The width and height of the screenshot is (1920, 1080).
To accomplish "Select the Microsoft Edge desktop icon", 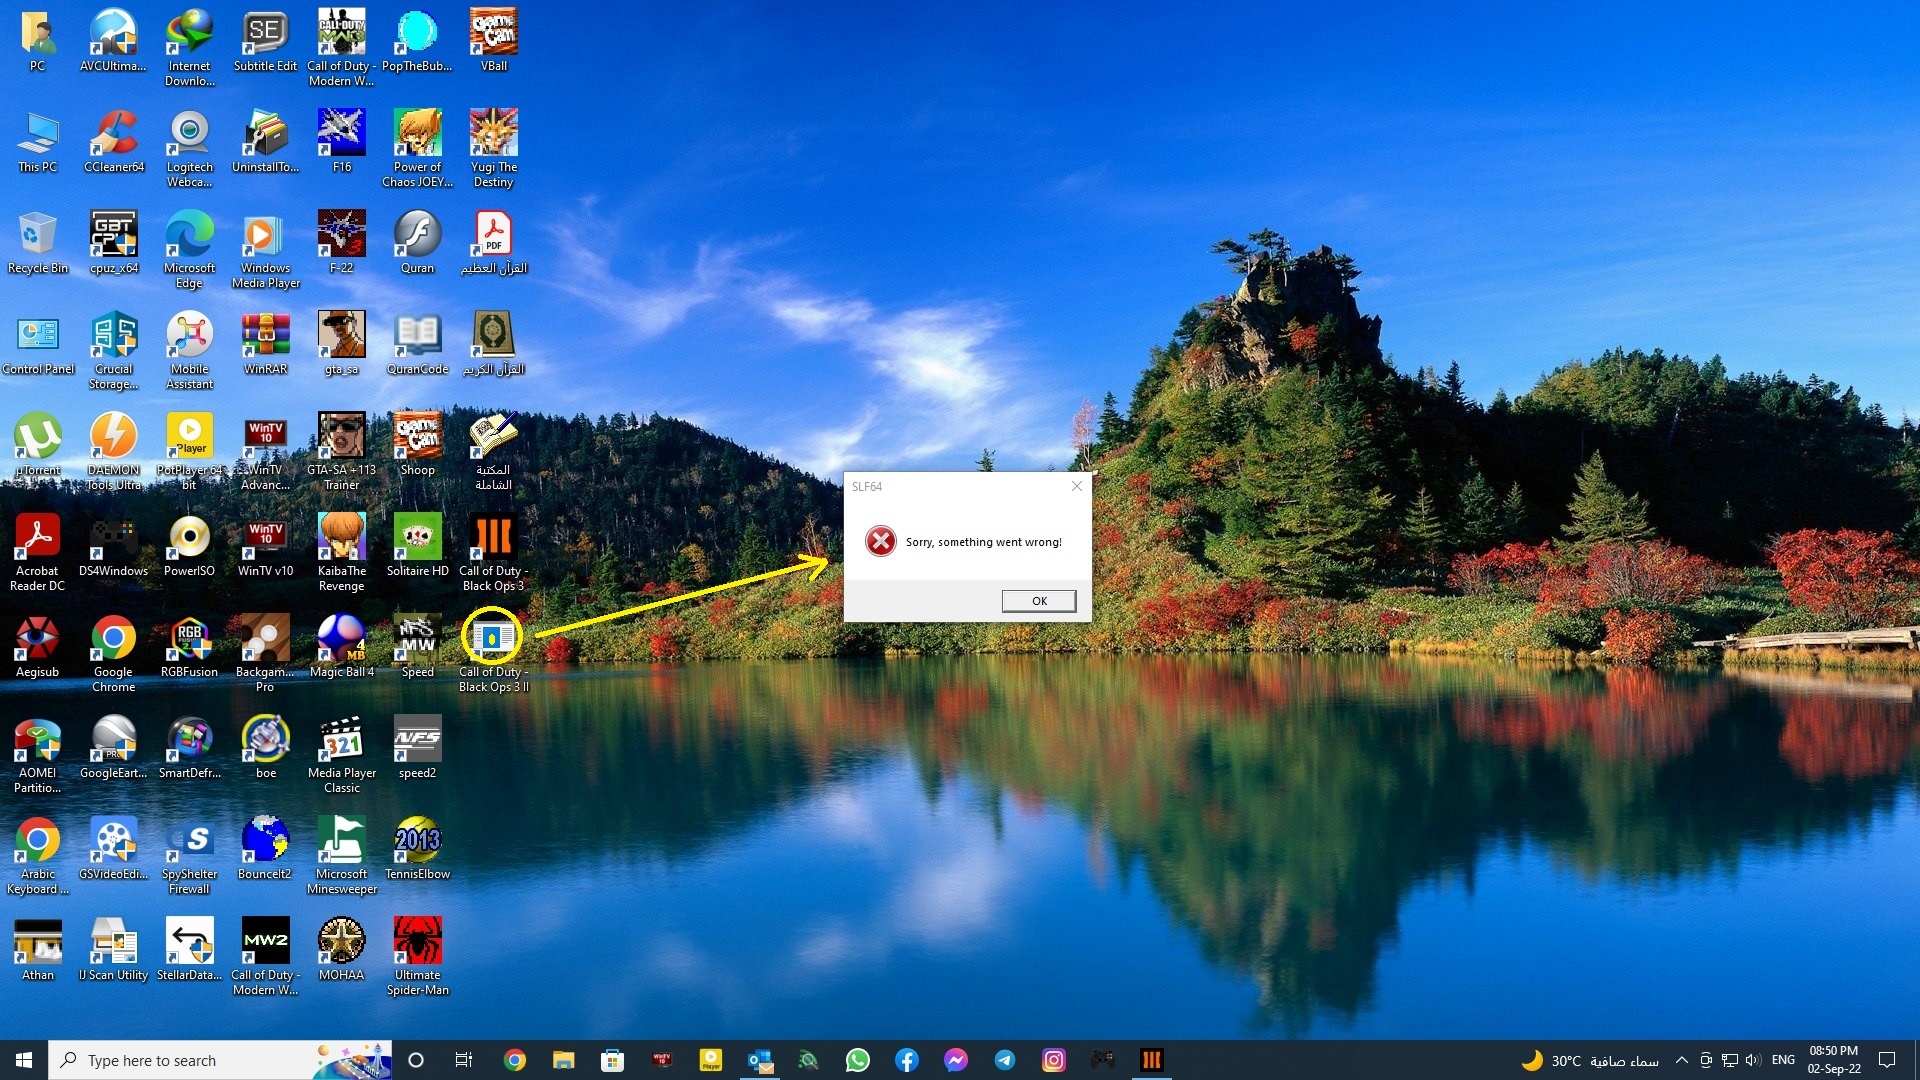I will 189,250.
